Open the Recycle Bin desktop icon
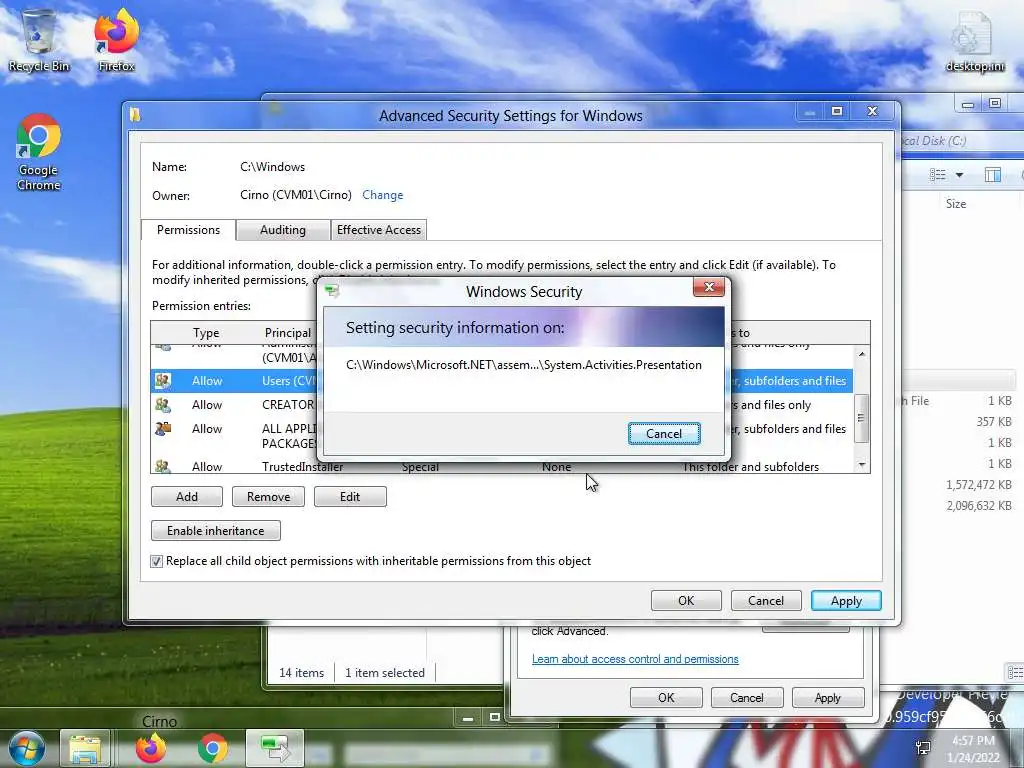The width and height of the screenshot is (1024, 768). pos(39,40)
